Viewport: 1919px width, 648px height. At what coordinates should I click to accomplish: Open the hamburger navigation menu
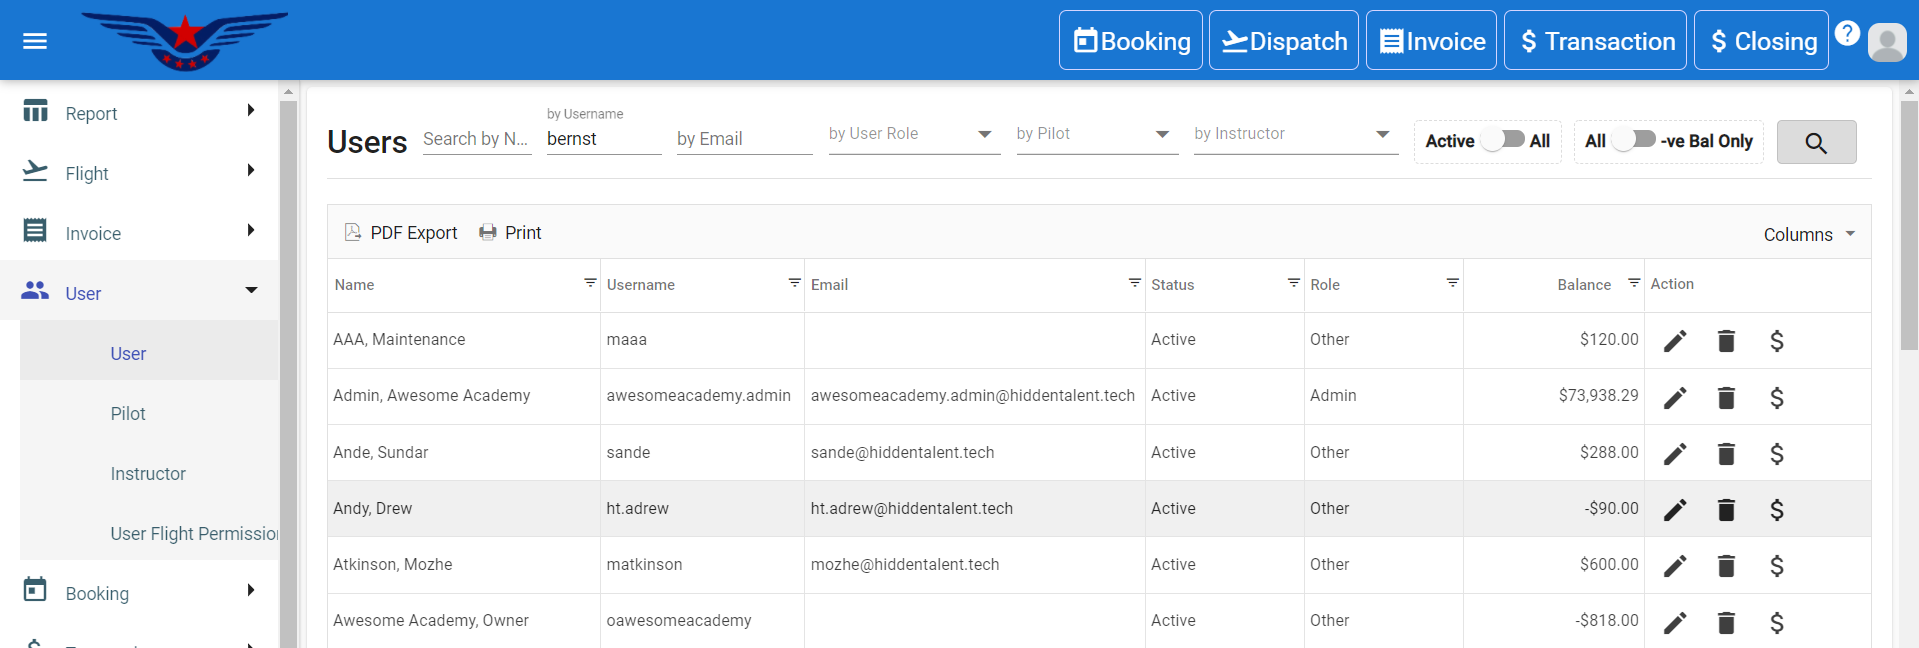(35, 41)
